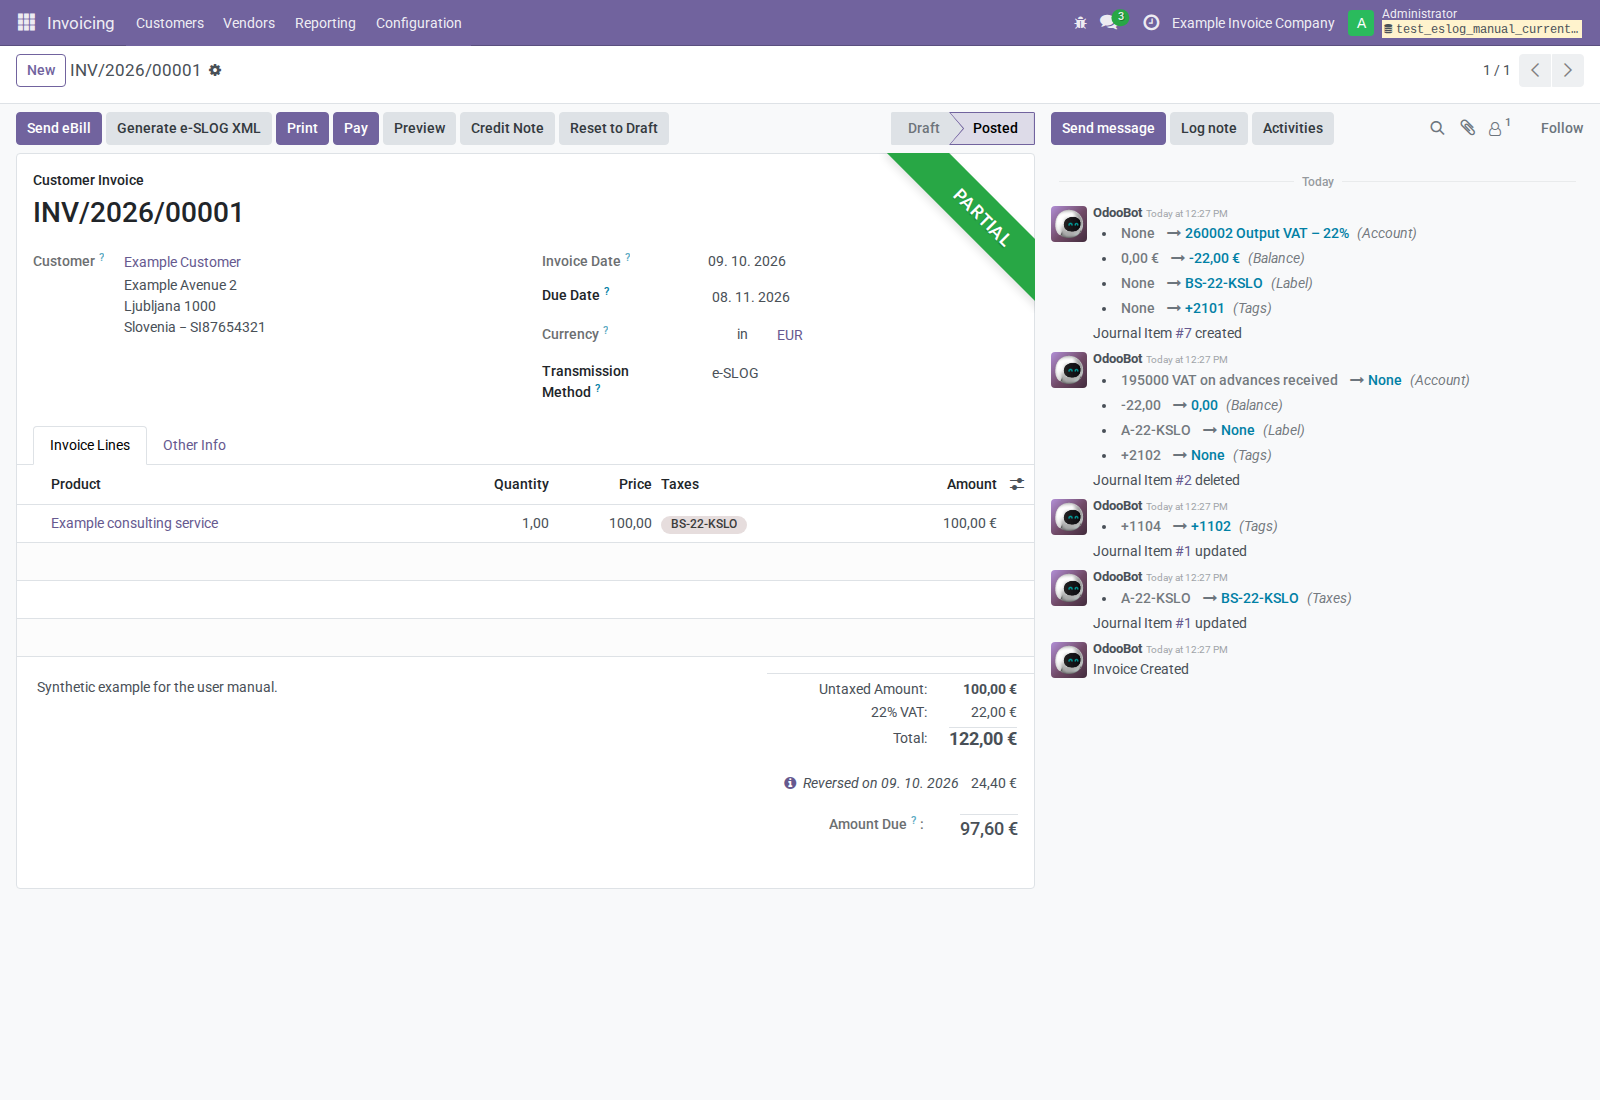Open the Customers menu
The image size is (1600, 1100).
coord(170,23)
